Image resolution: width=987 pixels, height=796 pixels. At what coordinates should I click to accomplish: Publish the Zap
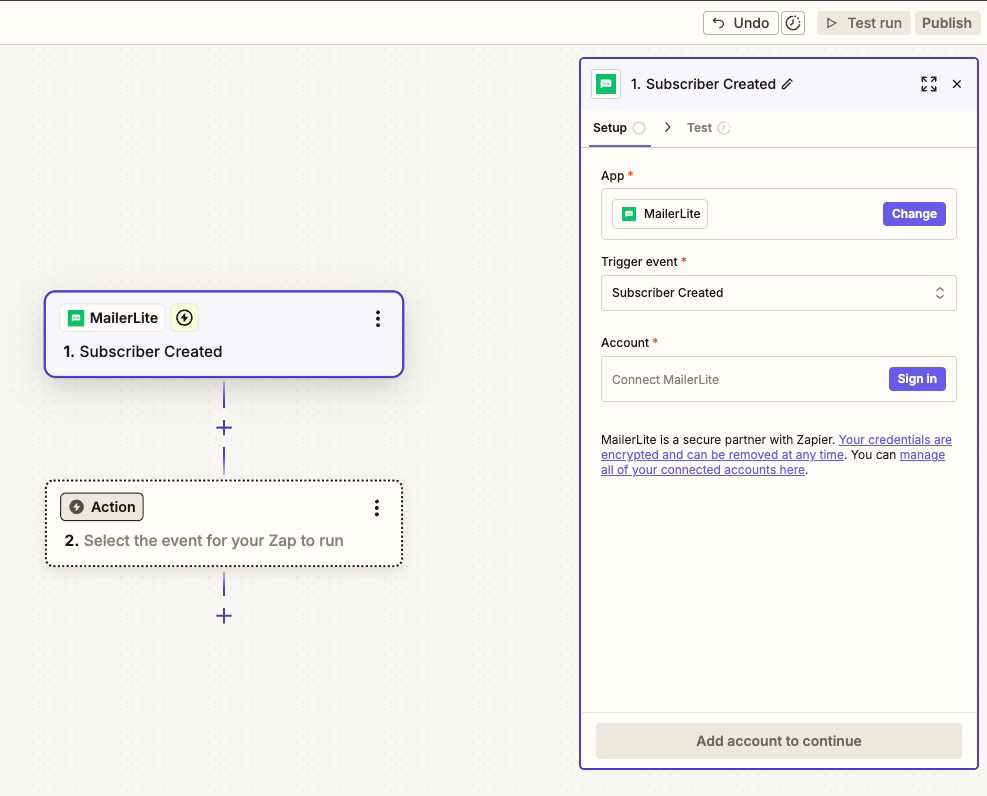pyautogui.click(x=946, y=22)
